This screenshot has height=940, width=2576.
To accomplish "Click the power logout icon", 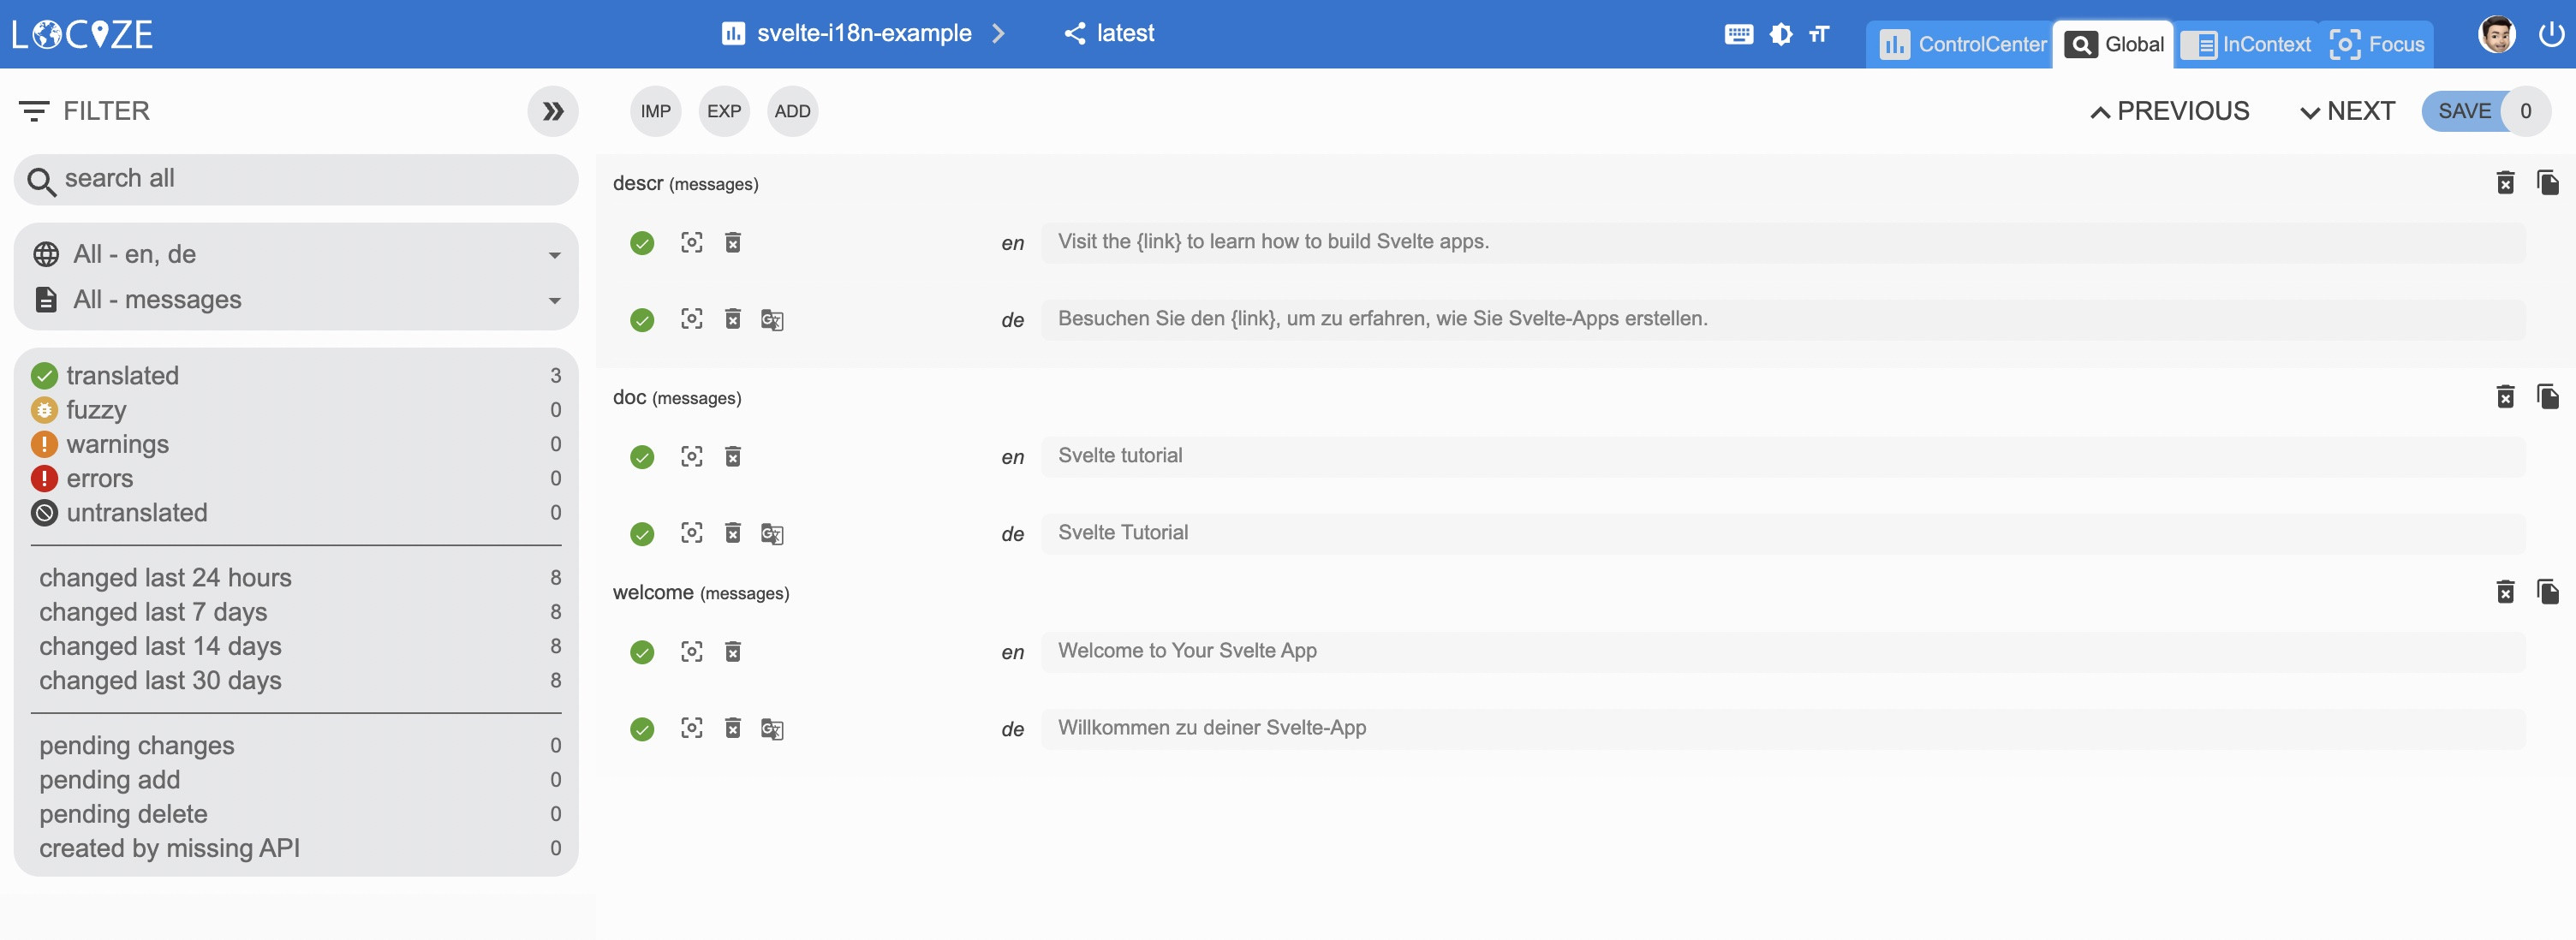I will point(2551,35).
